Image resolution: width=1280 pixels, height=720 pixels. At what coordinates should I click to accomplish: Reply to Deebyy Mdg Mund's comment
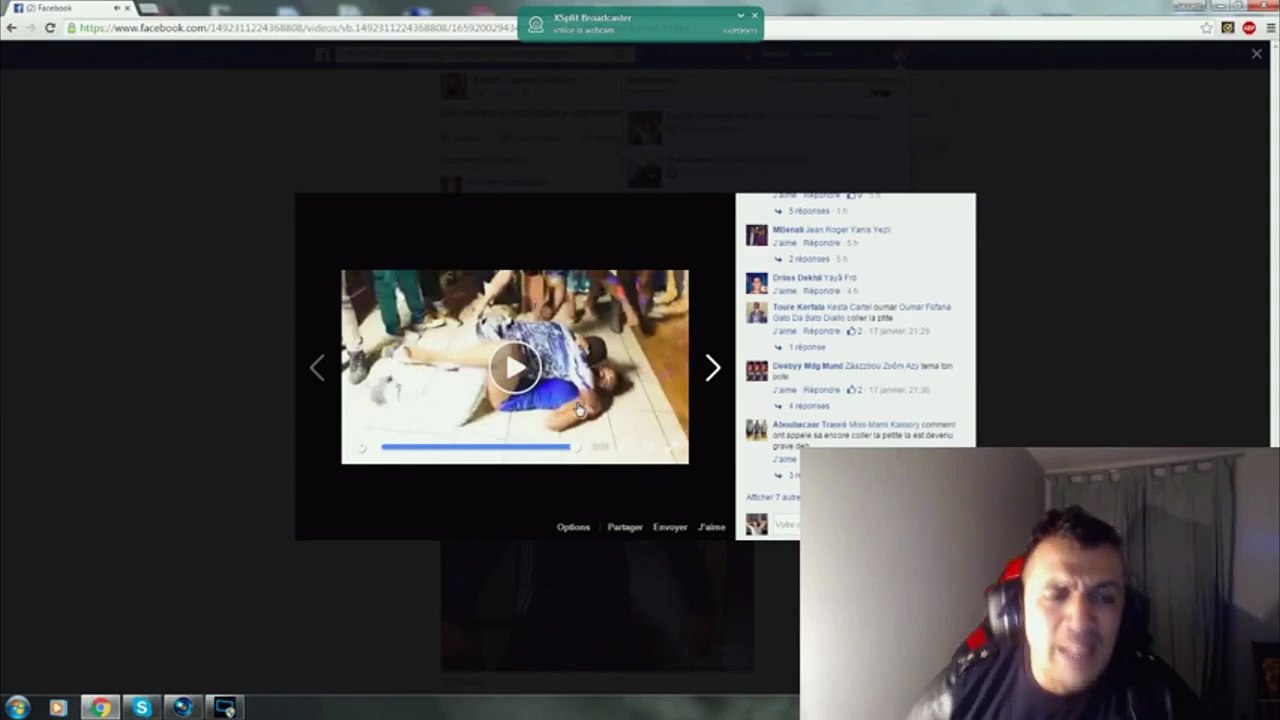821,390
